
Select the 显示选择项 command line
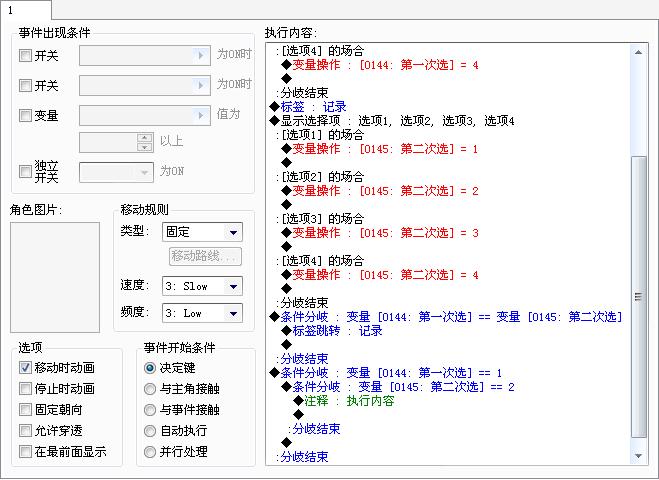point(392,121)
